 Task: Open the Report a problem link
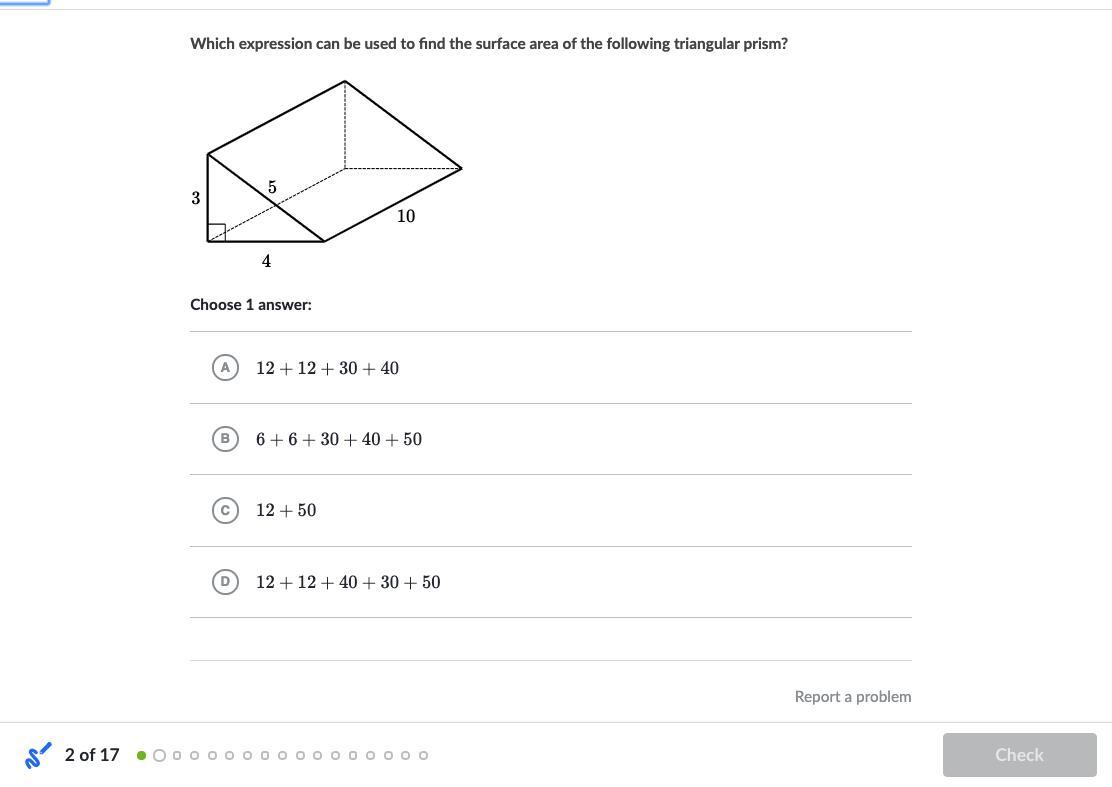(852, 696)
